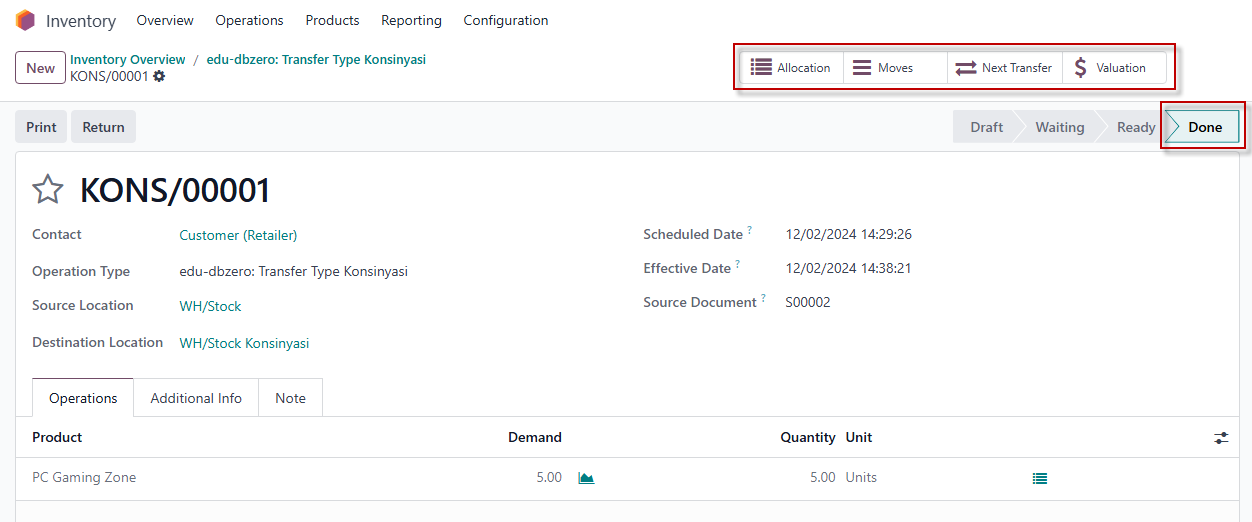Screen dimensions: 1252x522
Task: Open the Moves smart button
Action: [883, 68]
